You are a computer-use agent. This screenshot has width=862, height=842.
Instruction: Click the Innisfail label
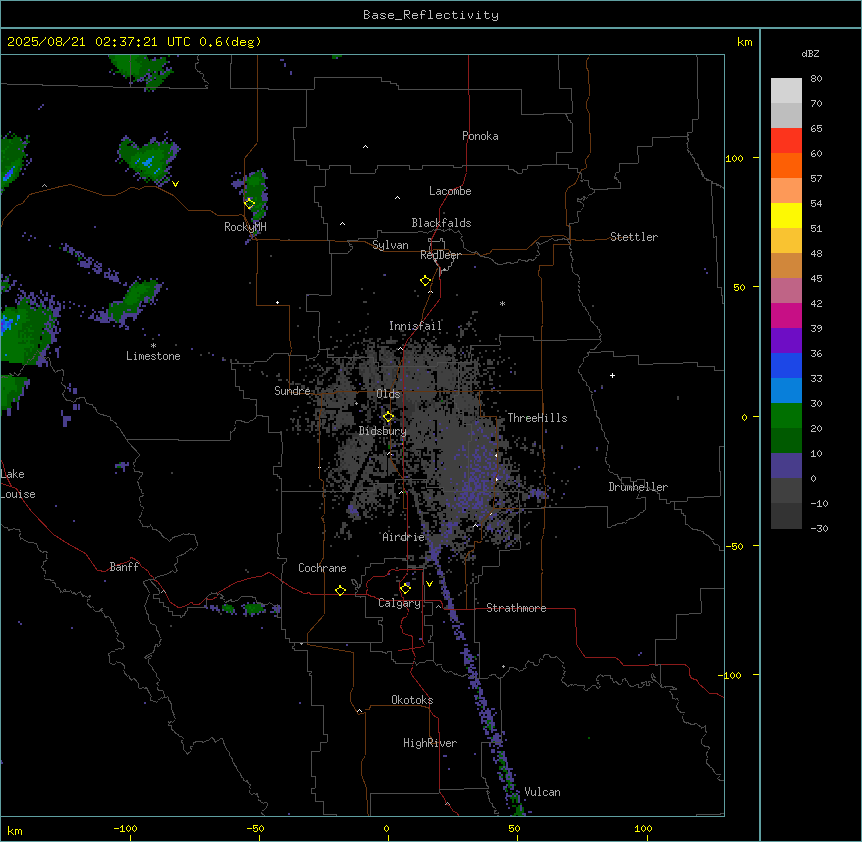[415, 326]
